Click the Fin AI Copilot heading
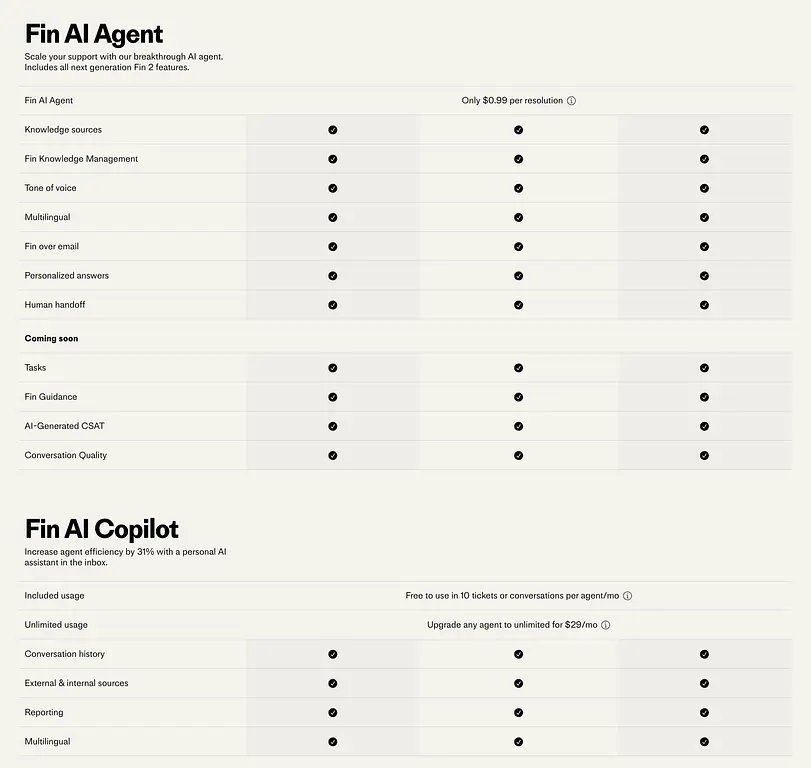Viewport: 811px width, 768px height. pyautogui.click(x=102, y=529)
